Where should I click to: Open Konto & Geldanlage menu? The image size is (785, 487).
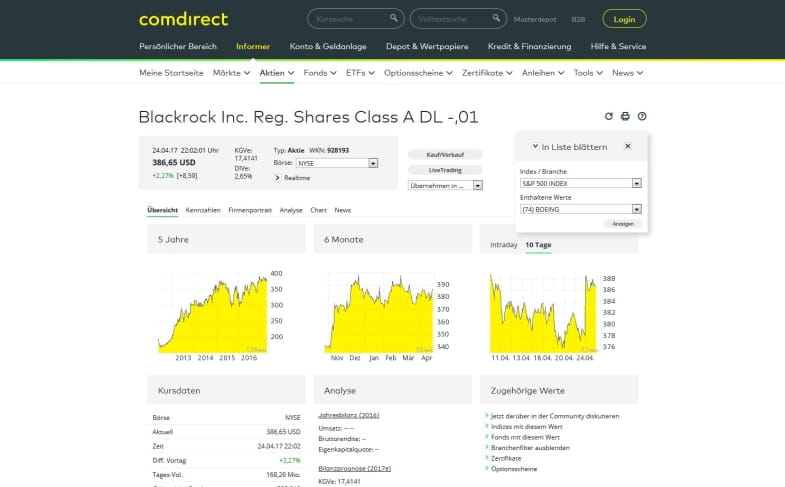tap(328, 46)
